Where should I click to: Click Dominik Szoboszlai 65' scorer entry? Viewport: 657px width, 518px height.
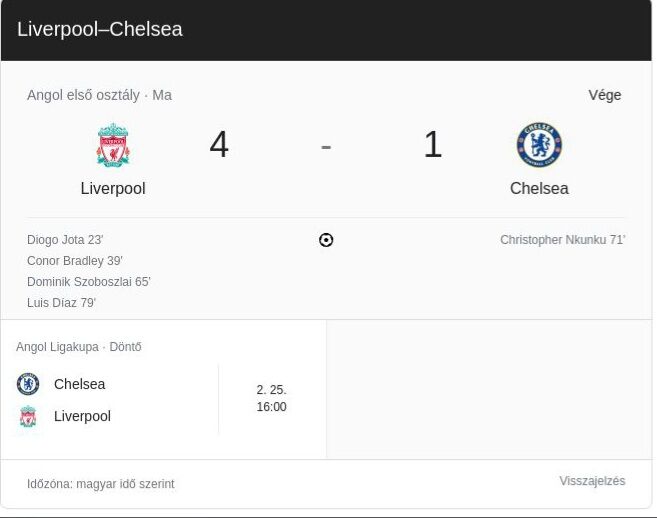88,282
